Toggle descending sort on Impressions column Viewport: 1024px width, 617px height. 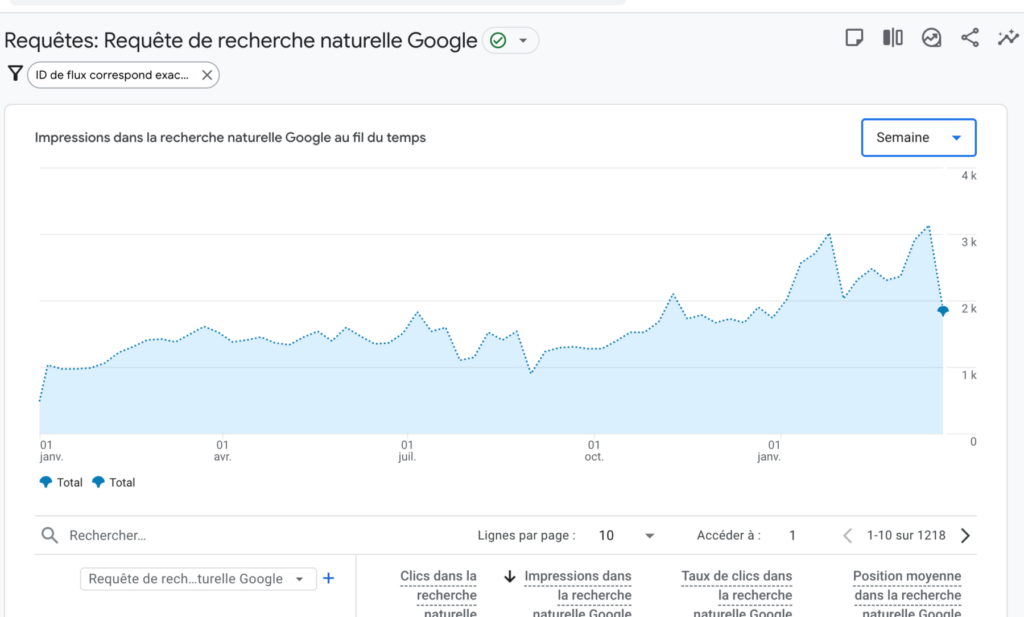[510, 576]
